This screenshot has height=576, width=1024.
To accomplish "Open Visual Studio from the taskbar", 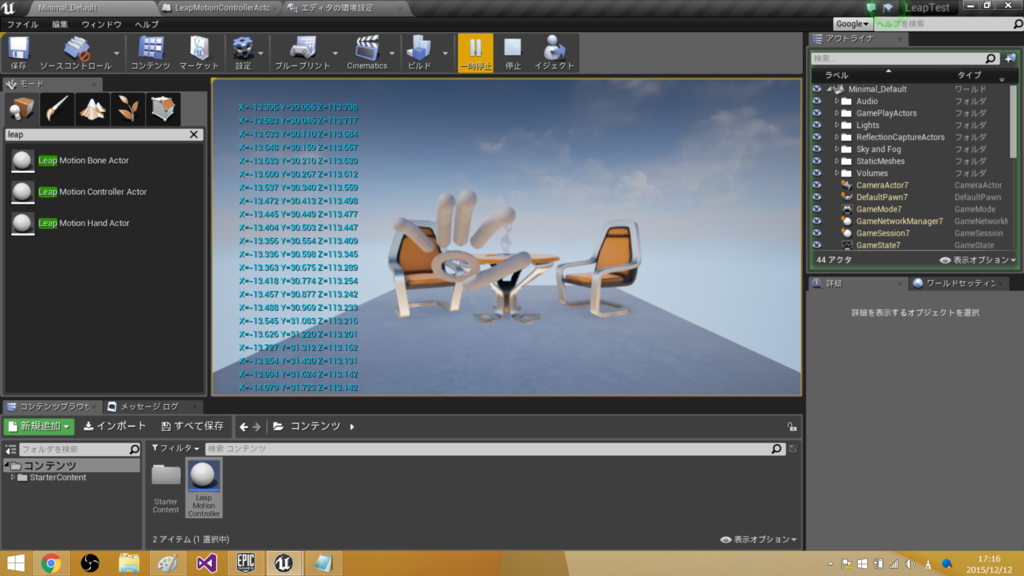I will [x=206, y=562].
